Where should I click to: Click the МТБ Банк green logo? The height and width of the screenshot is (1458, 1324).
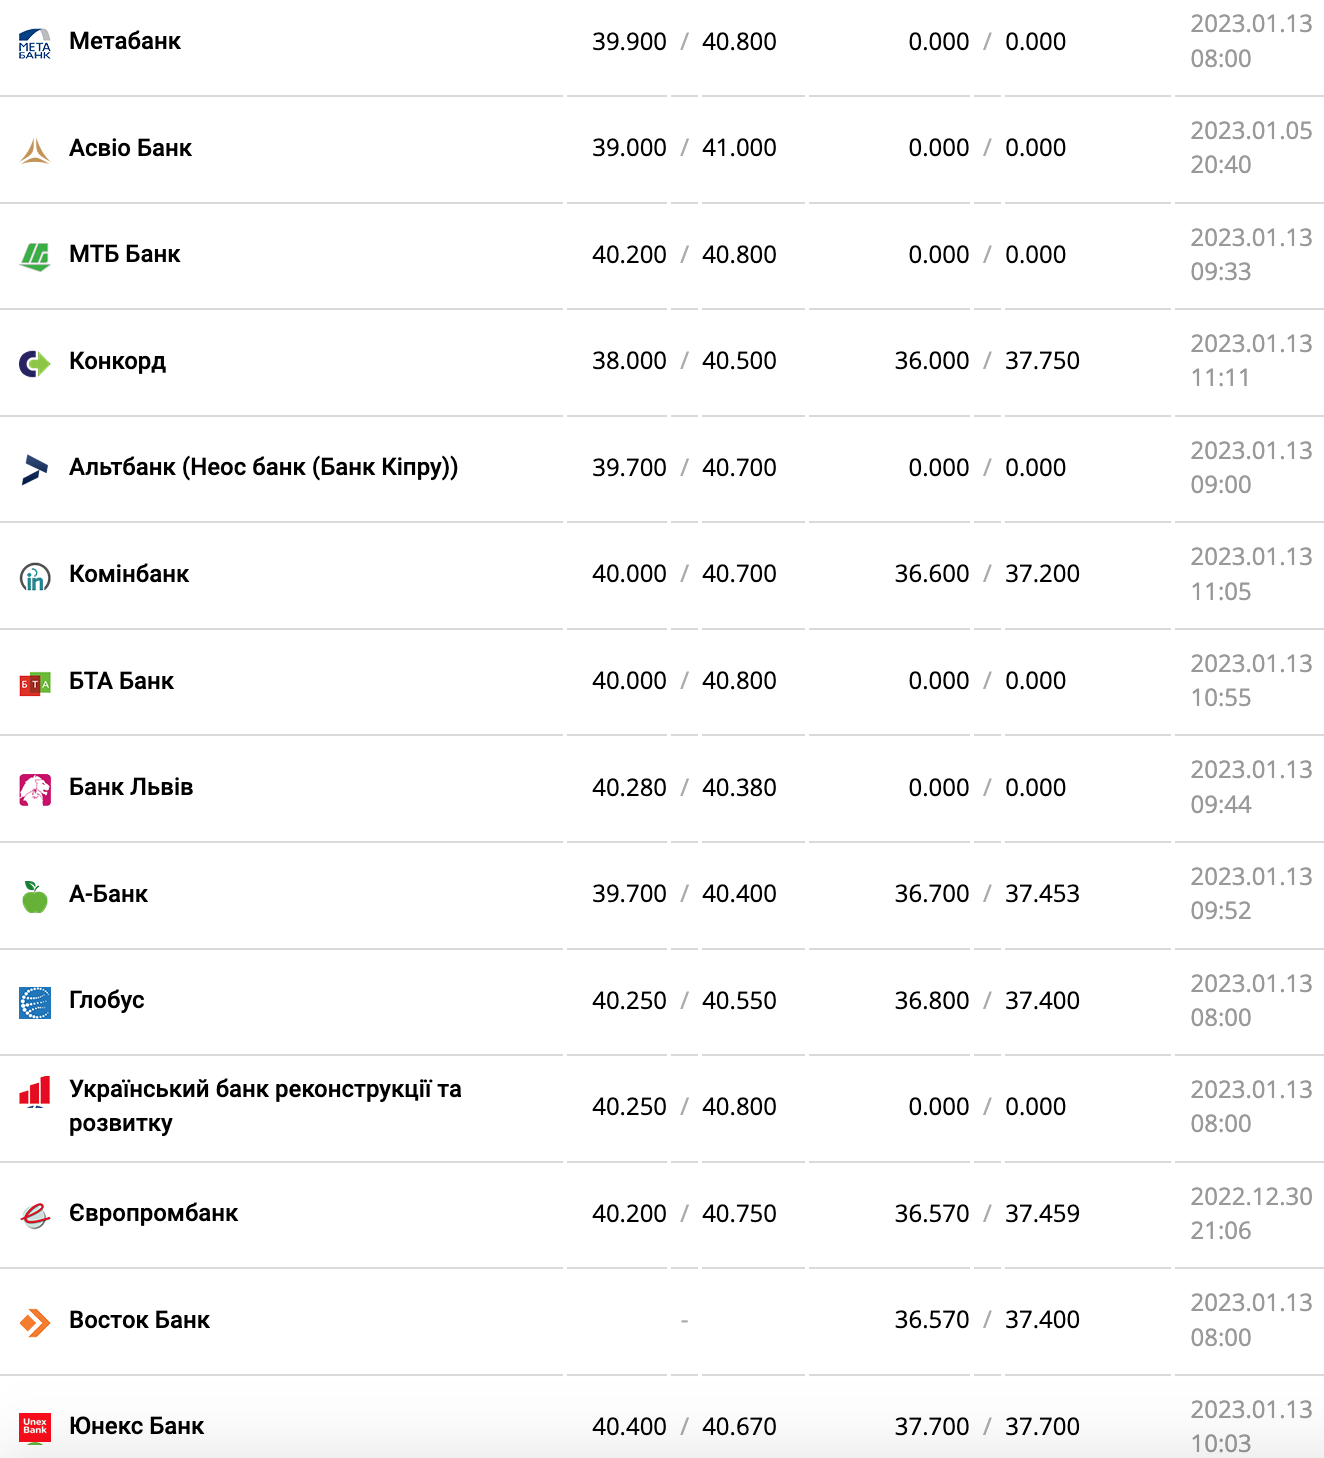35,256
